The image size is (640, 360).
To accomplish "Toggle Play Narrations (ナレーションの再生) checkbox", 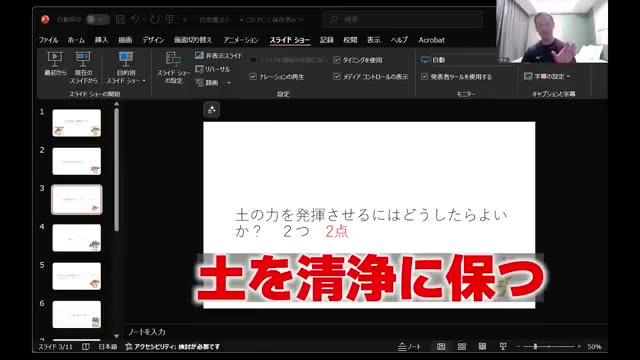I will click(253, 76).
